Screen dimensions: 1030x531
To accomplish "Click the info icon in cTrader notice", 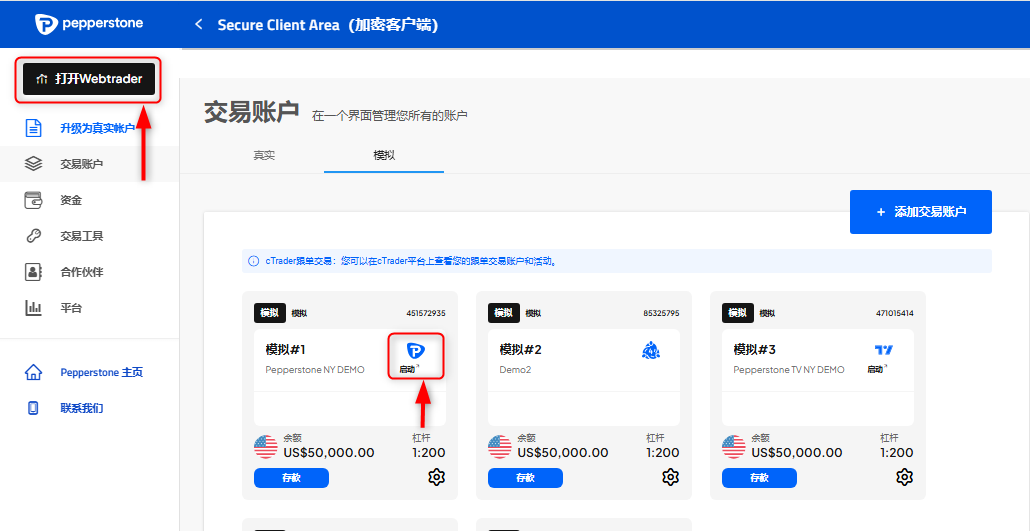I will tap(253, 262).
